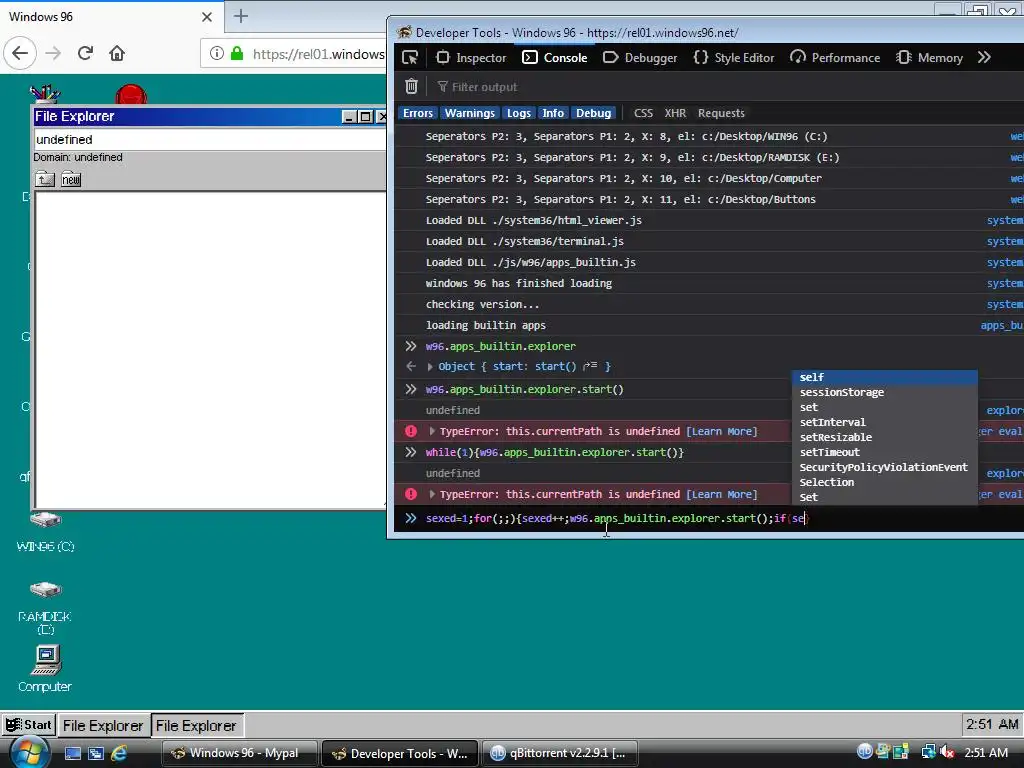
Task: Toggle the Logs filter
Action: pyautogui.click(x=519, y=113)
